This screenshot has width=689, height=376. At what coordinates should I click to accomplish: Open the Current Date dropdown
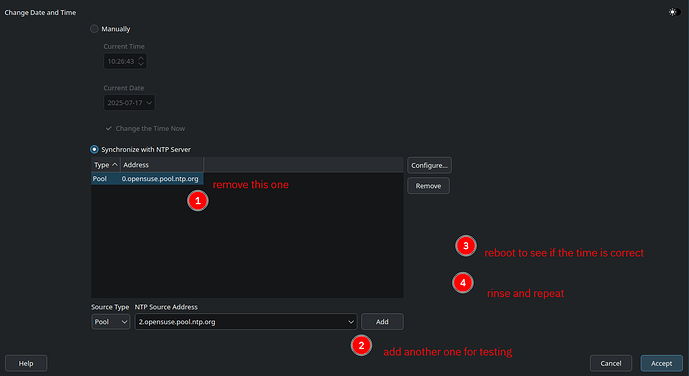click(129, 103)
